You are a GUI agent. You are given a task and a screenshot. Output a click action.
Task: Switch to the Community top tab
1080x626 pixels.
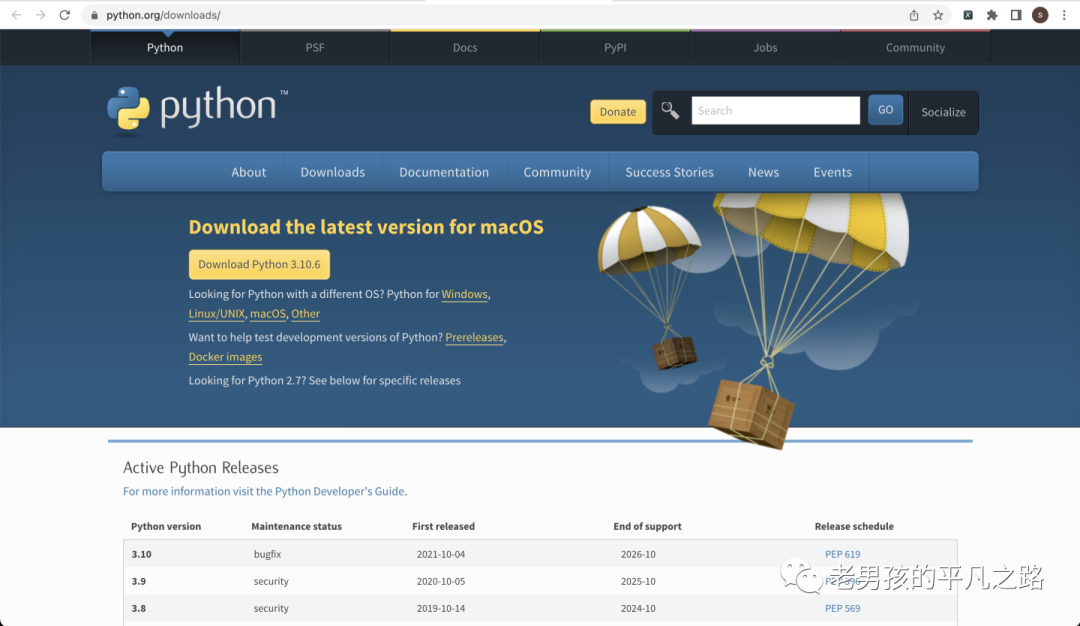[915, 48]
